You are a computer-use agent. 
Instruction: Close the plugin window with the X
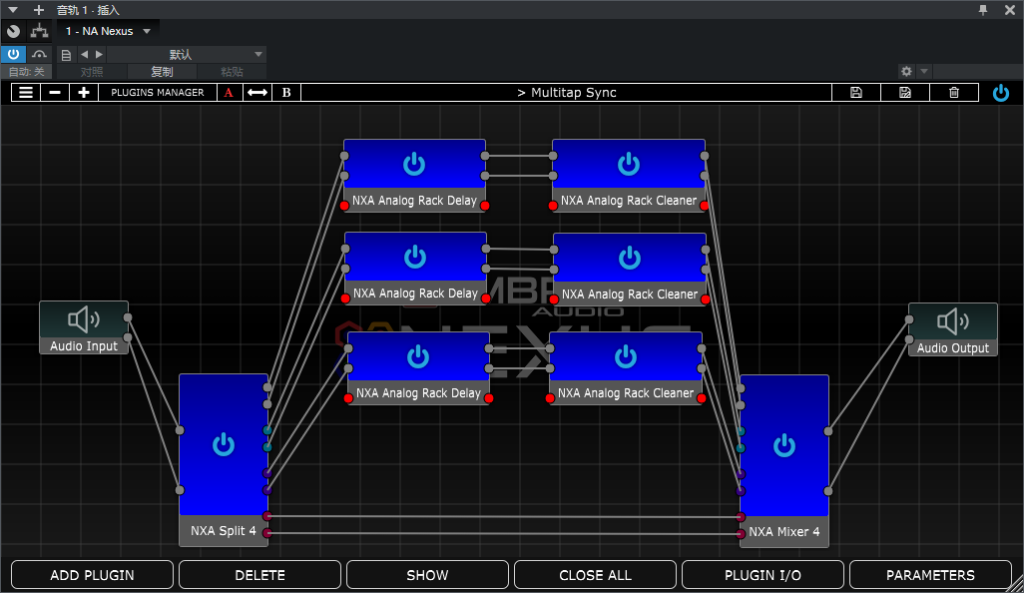1010,10
